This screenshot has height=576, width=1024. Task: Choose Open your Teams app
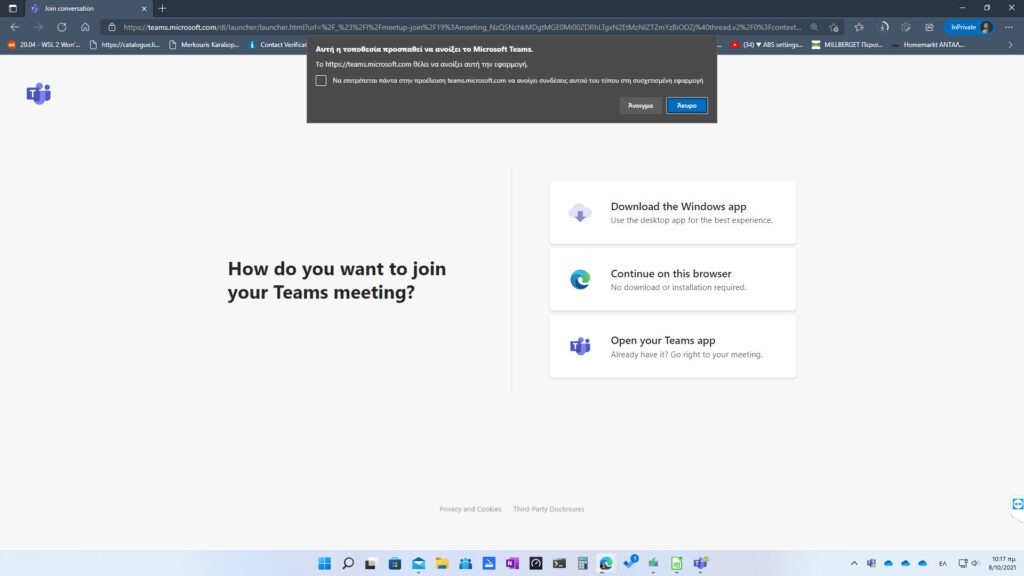pos(673,347)
